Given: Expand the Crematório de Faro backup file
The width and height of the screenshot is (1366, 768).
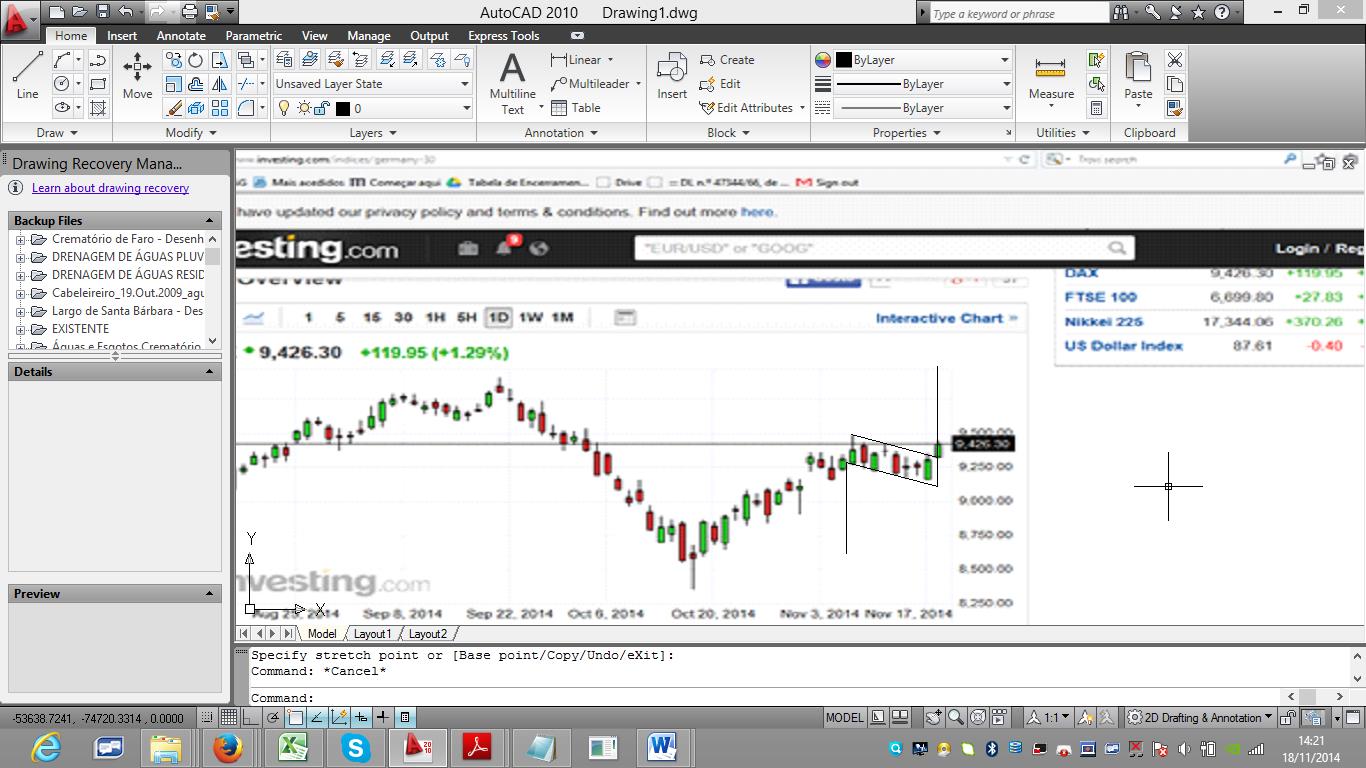Looking at the screenshot, I should point(20,239).
